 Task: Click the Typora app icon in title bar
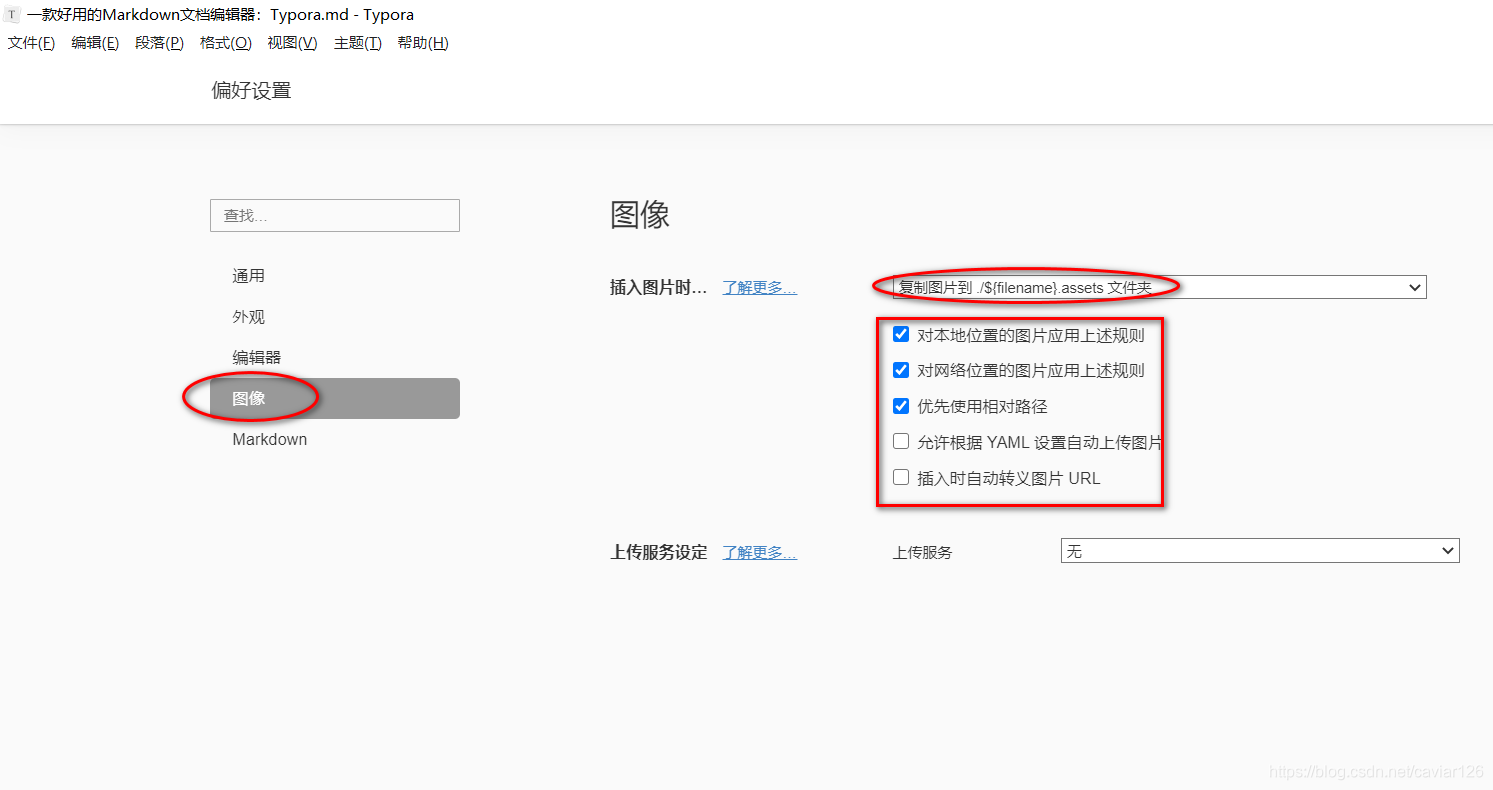[12, 15]
